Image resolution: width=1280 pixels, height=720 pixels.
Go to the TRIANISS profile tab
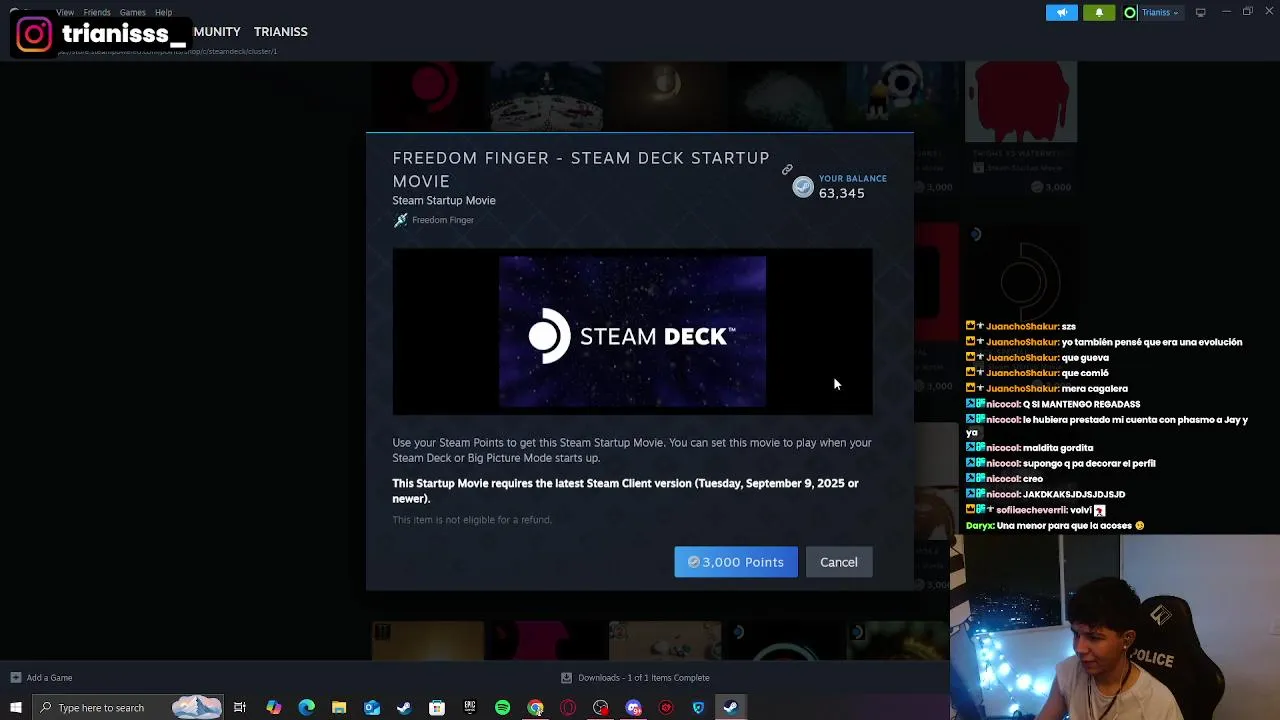pos(280,32)
